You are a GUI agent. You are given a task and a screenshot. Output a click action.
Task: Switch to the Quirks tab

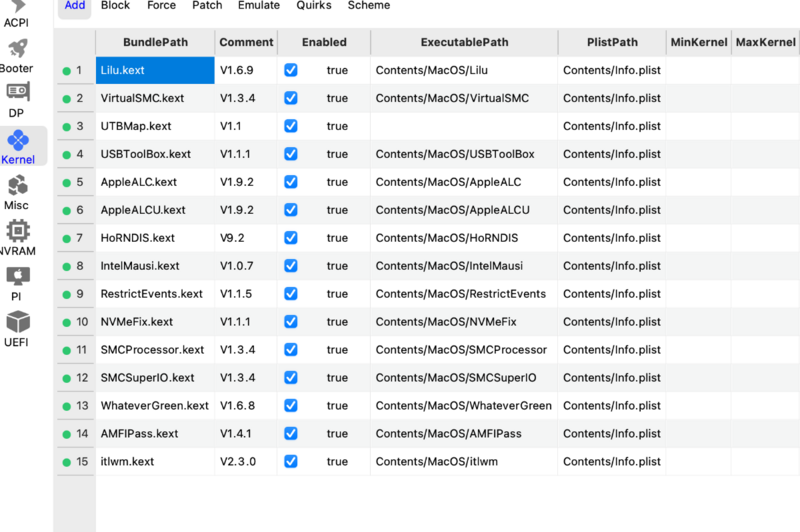(314, 6)
